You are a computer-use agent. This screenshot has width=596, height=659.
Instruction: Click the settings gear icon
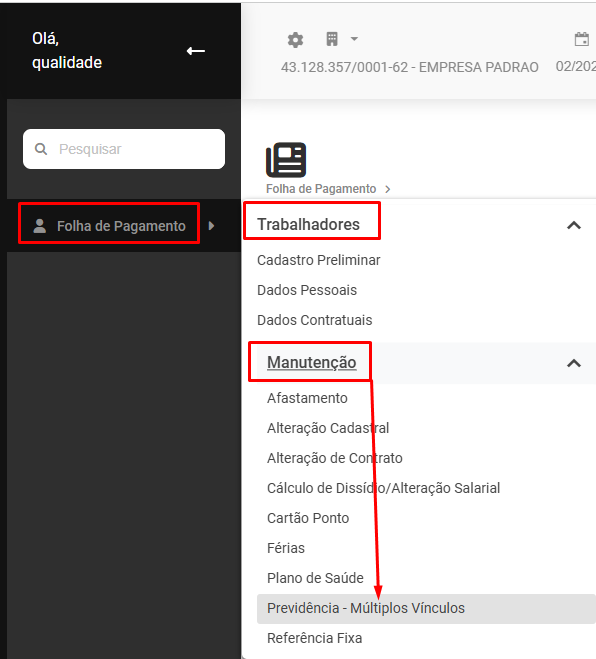295,40
